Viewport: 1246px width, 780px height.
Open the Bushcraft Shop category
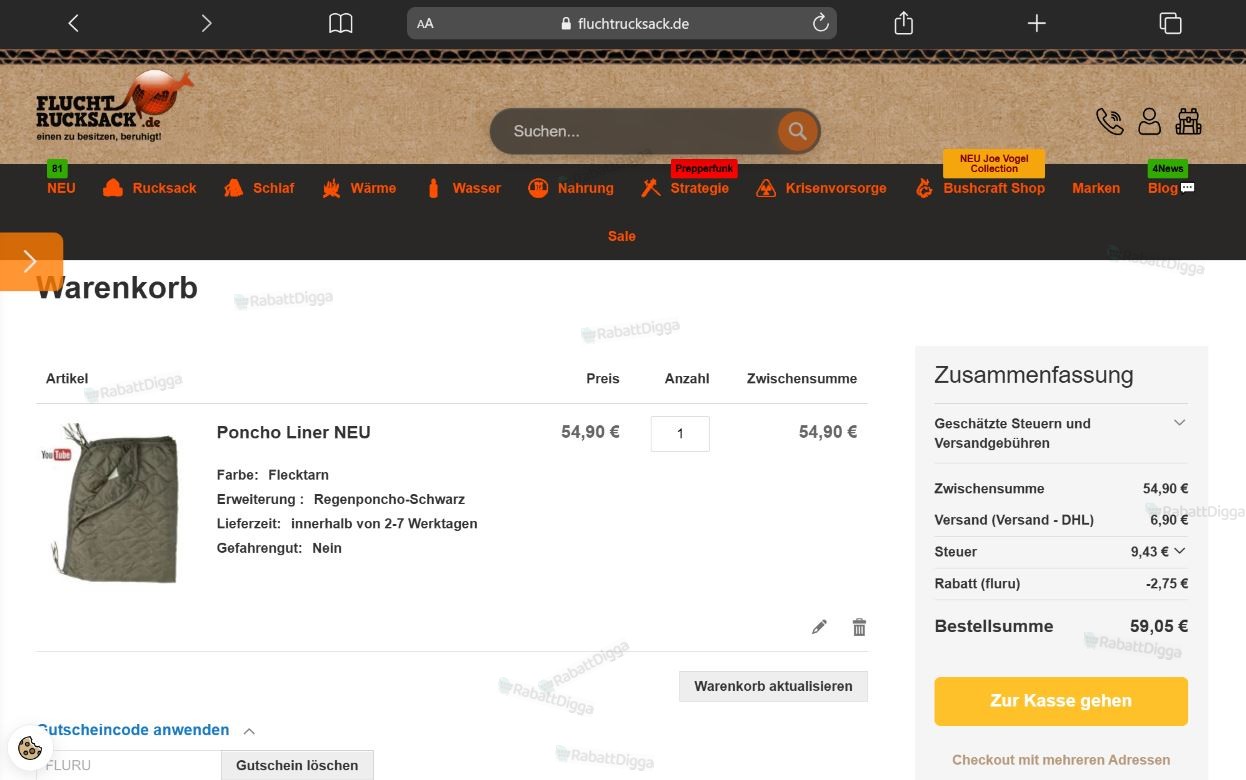(980, 188)
